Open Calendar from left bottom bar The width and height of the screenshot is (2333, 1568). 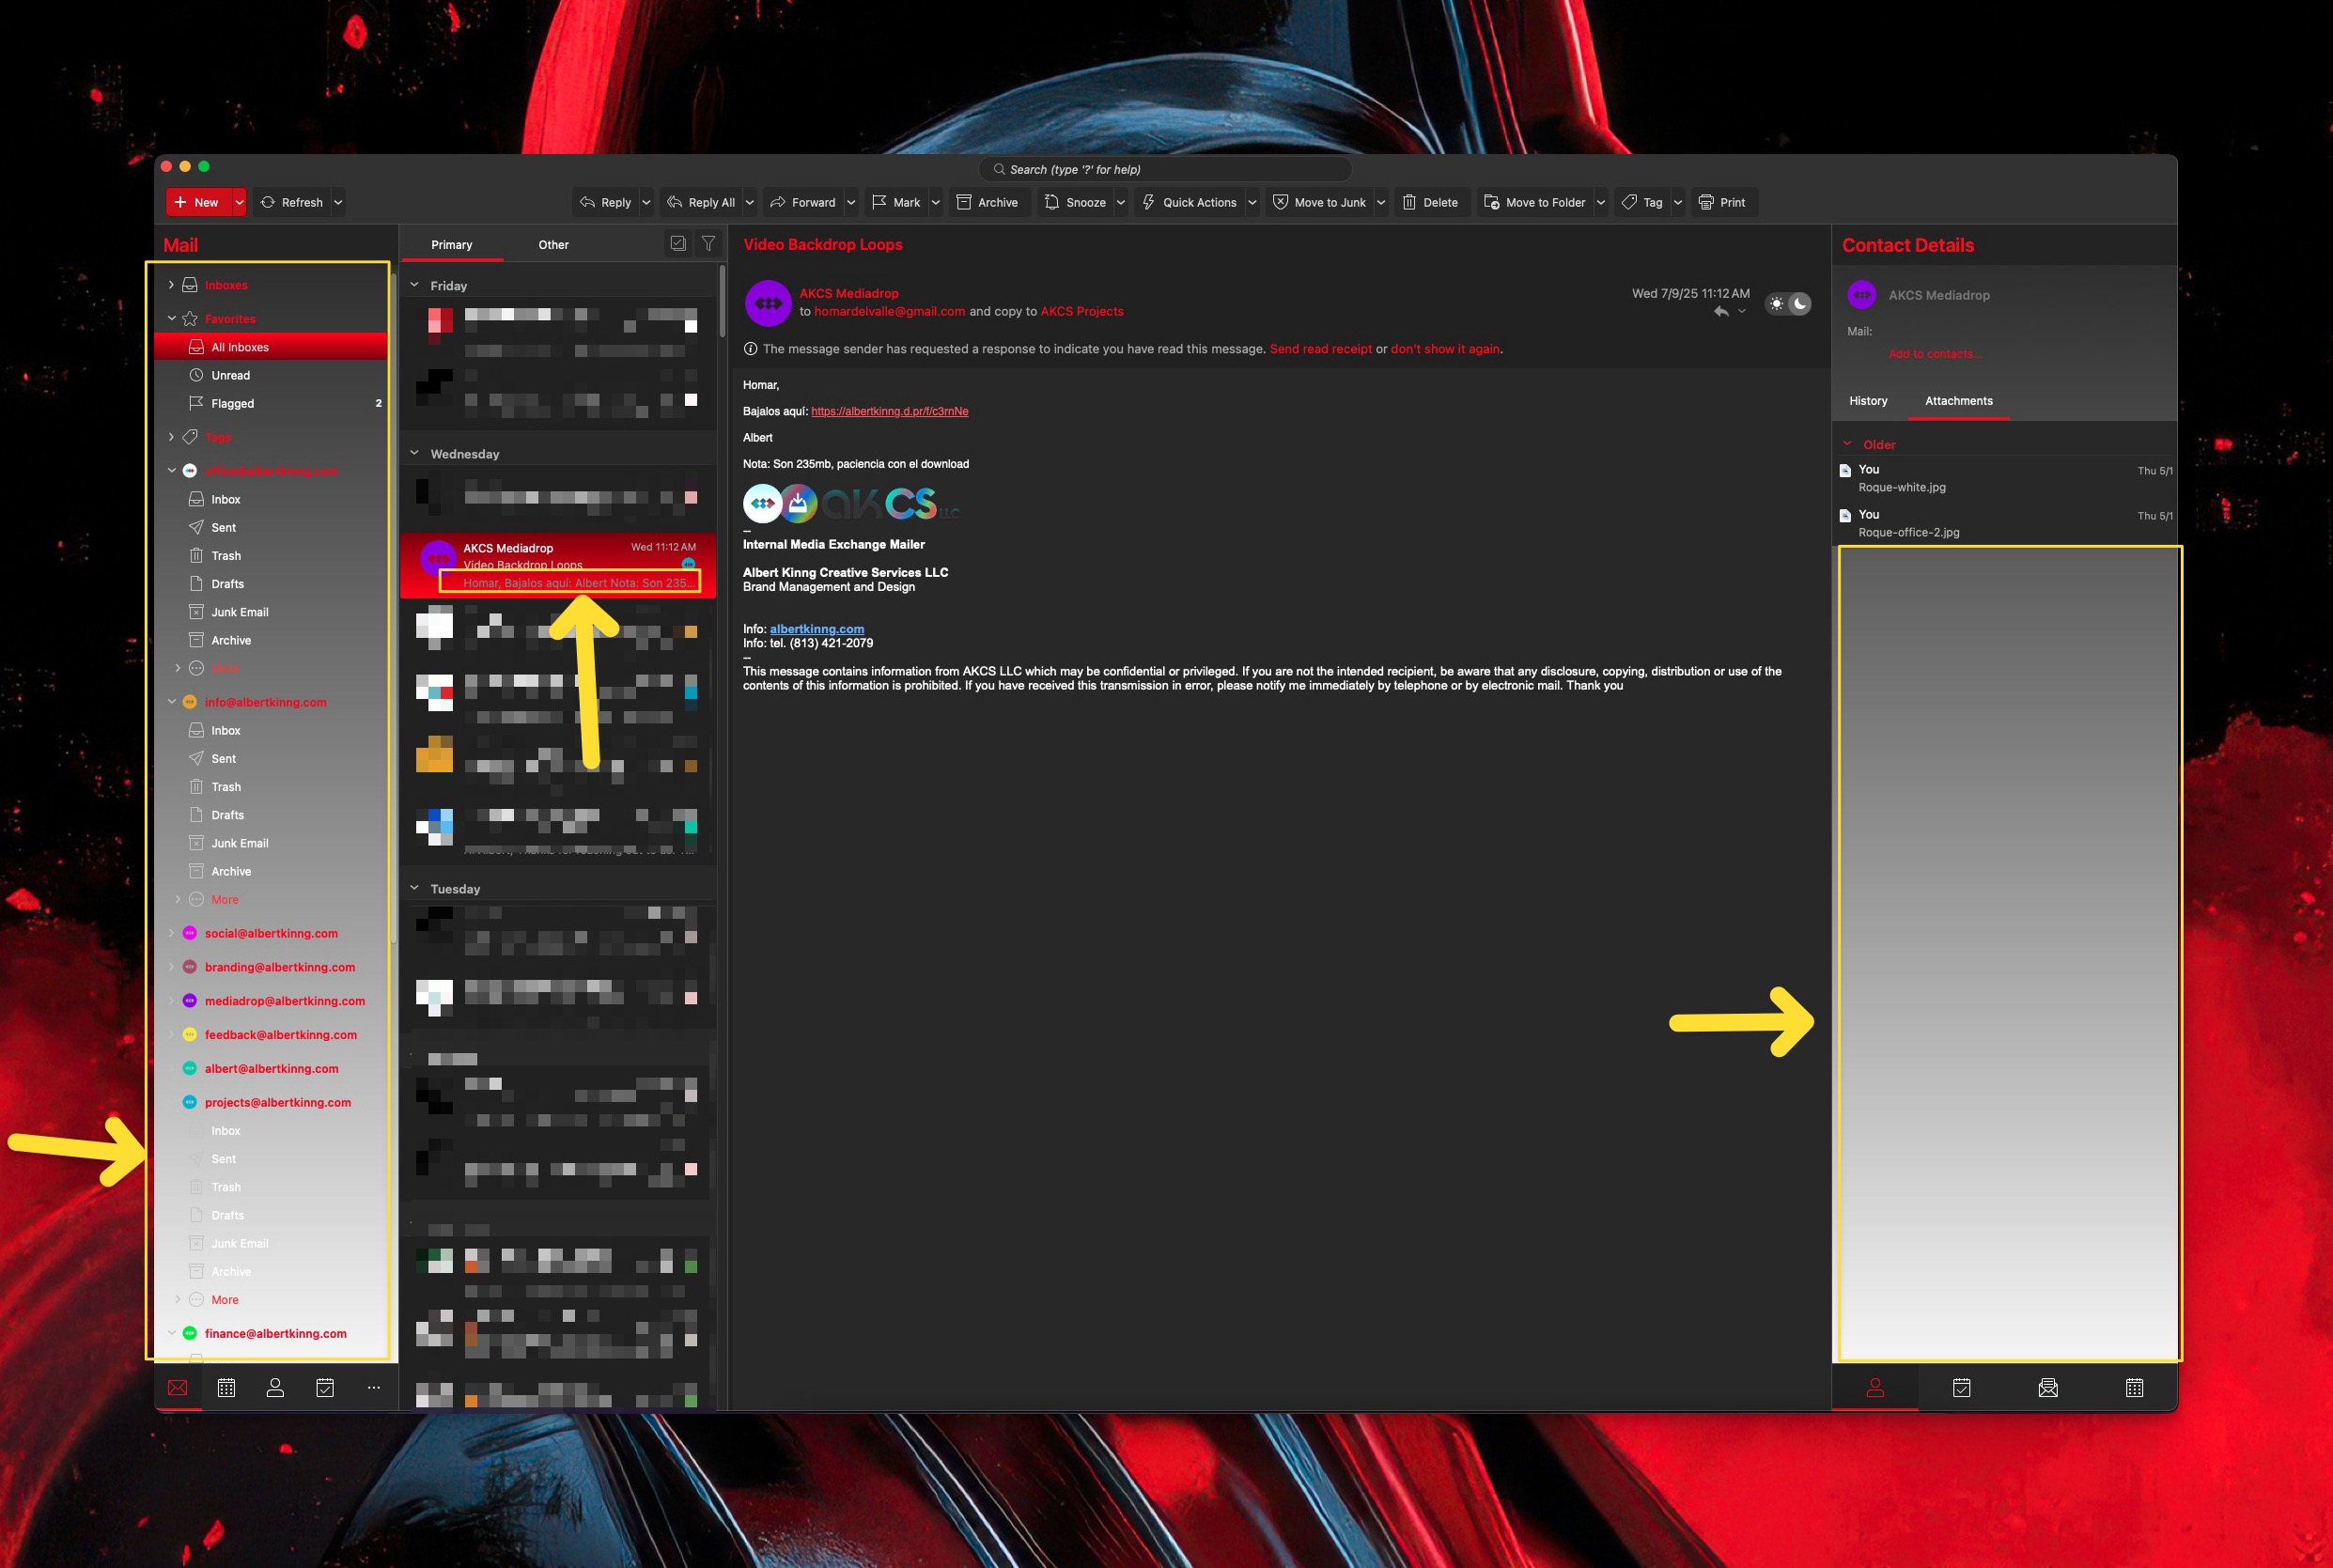[227, 1388]
